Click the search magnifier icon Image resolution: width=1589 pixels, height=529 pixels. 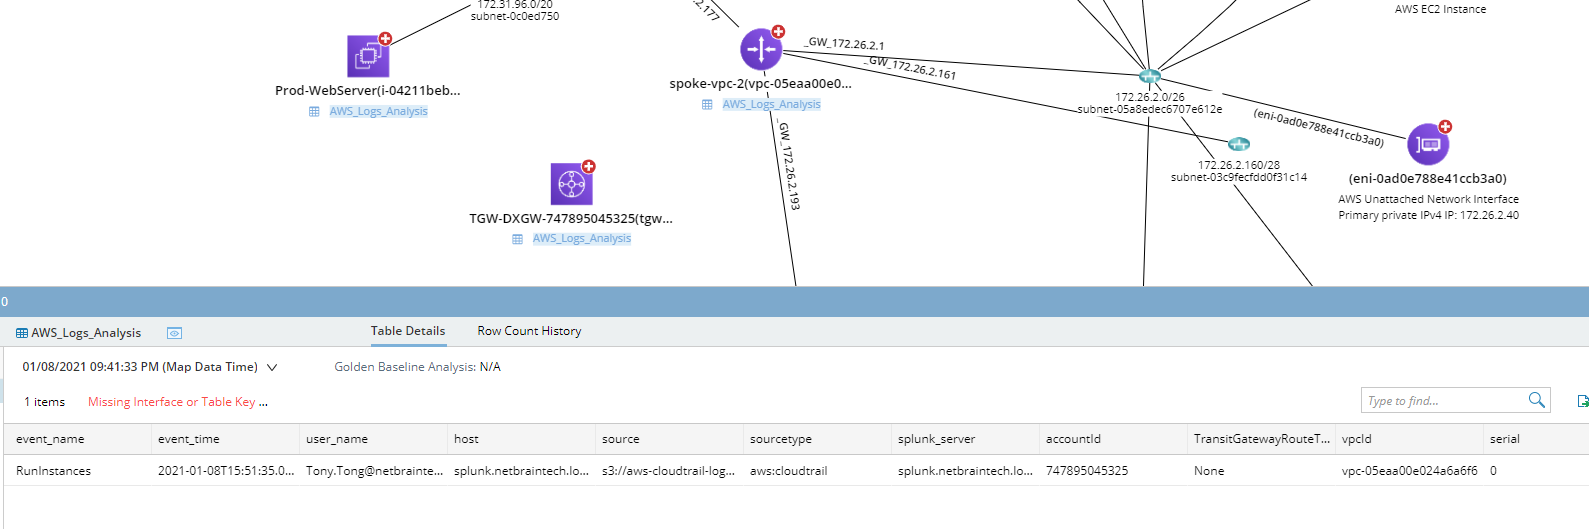coord(1536,400)
